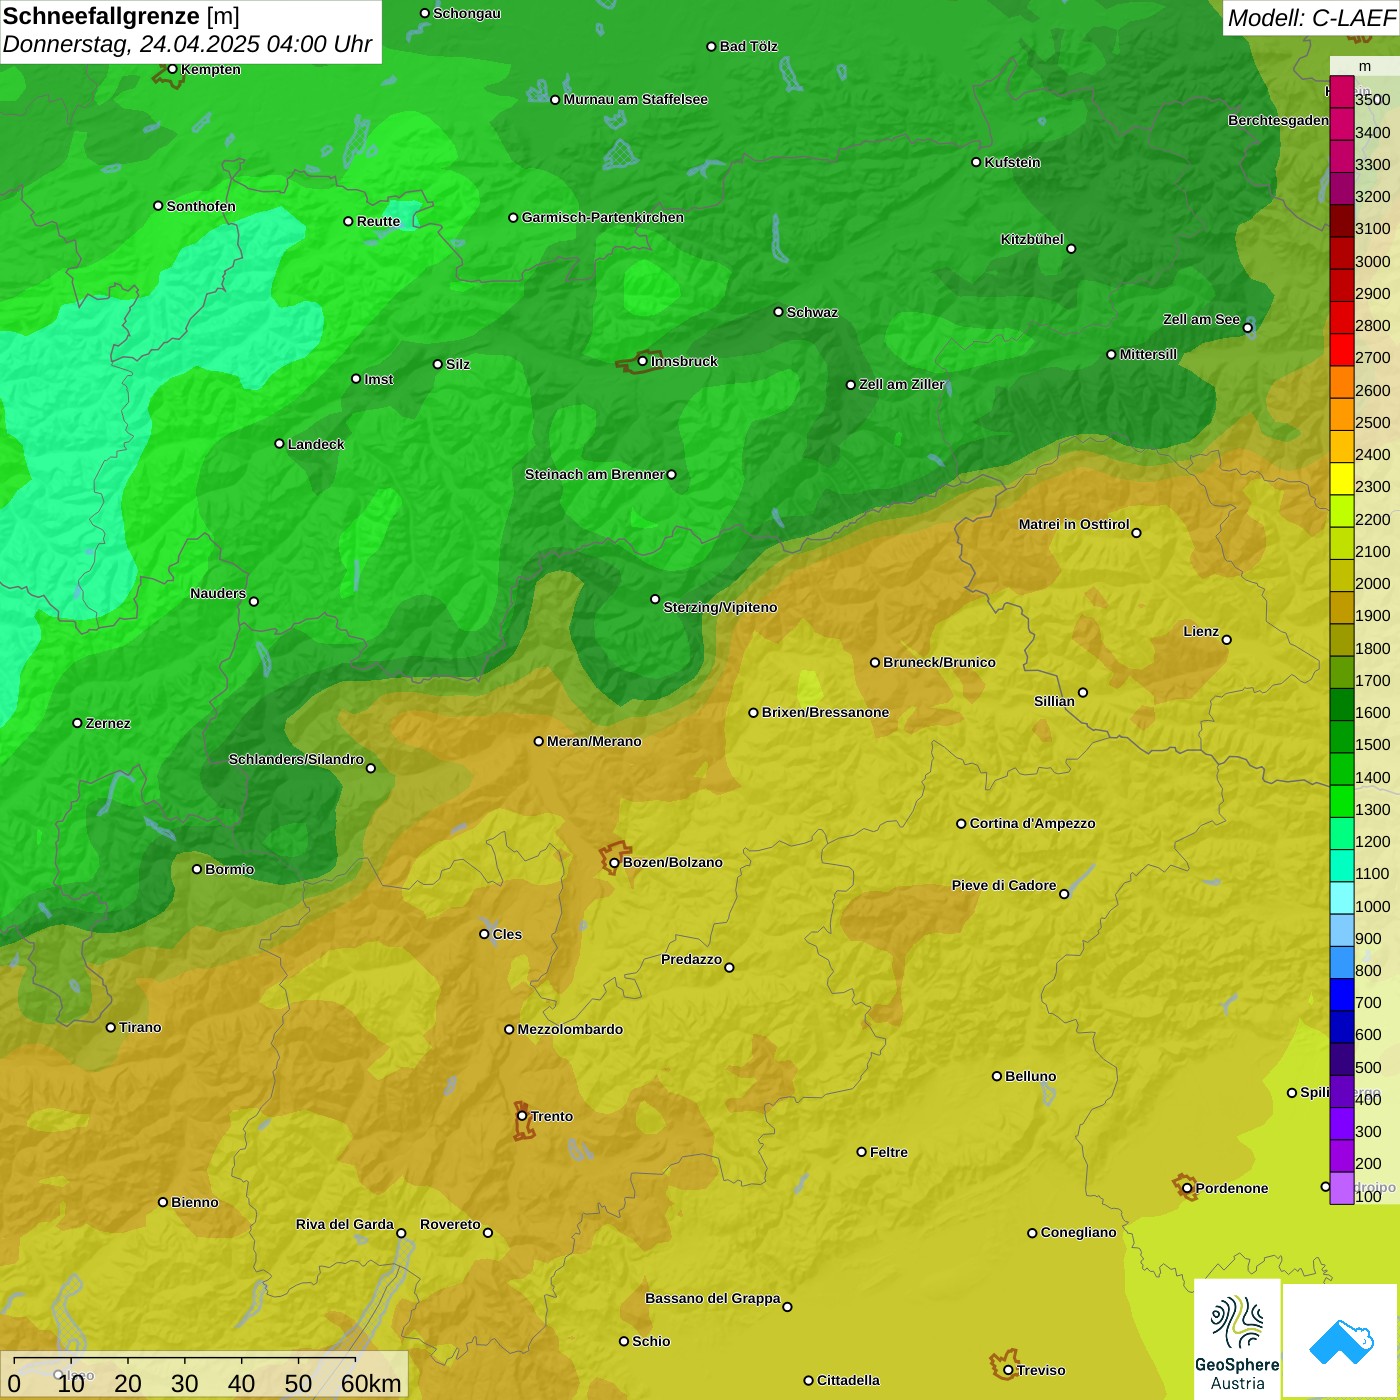Click the Sterzing/Vipiteno marker dot
Image resolution: width=1400 pixels, height=1400 pixels.
coord(655,599)
